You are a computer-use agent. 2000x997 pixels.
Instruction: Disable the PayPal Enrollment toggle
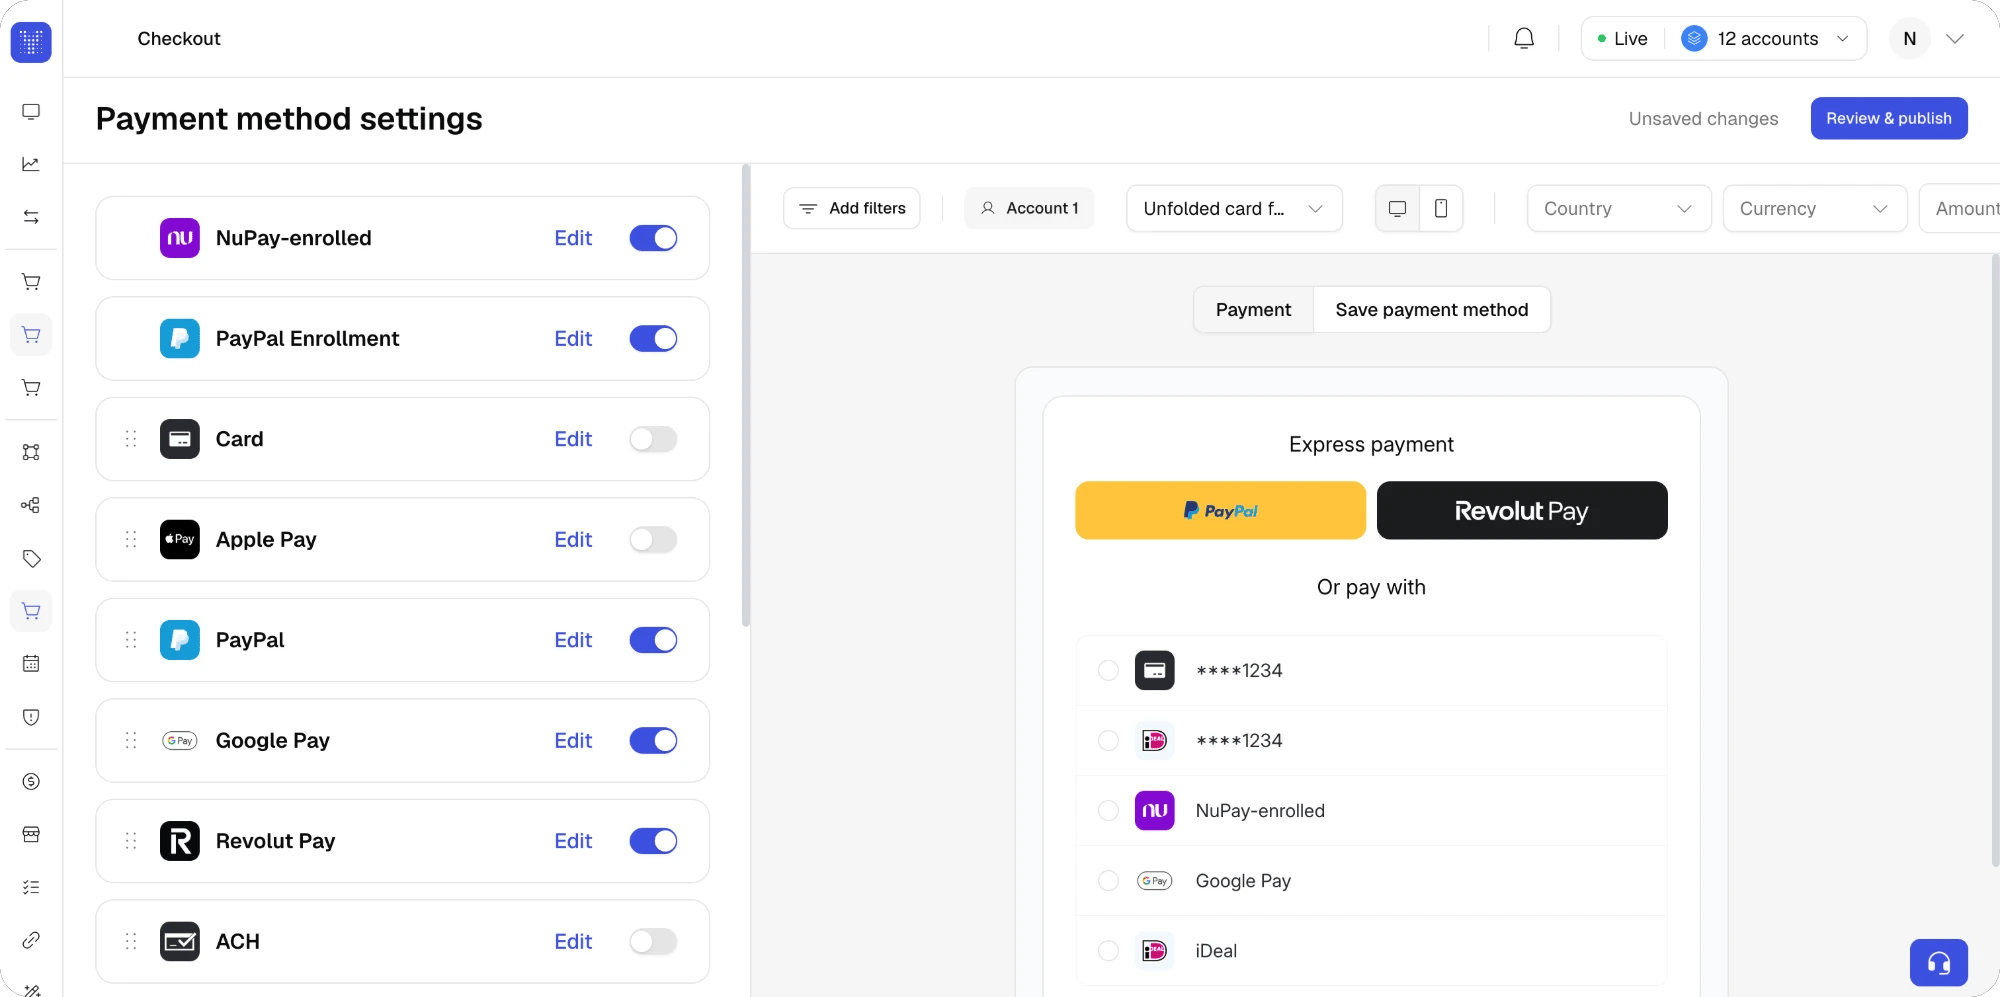(653, 339)
